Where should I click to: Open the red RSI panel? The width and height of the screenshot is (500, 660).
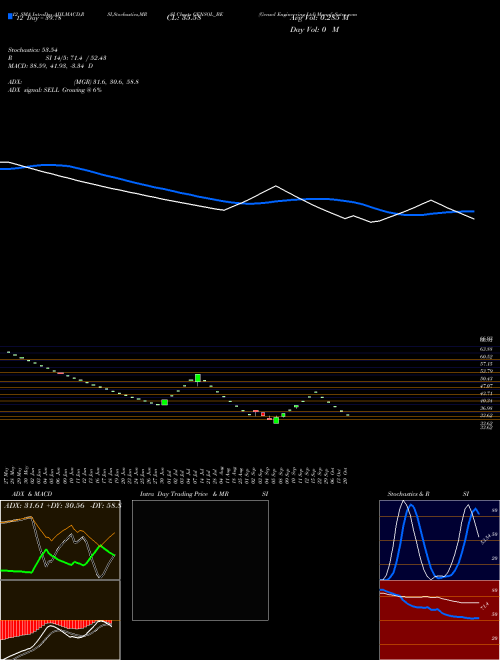(x=439, y=620)
